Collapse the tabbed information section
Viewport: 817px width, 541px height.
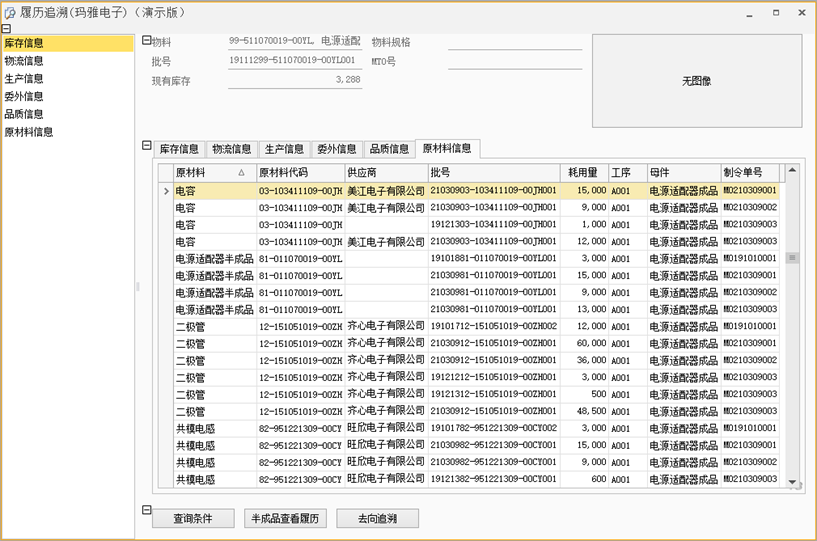pos(146,146)
